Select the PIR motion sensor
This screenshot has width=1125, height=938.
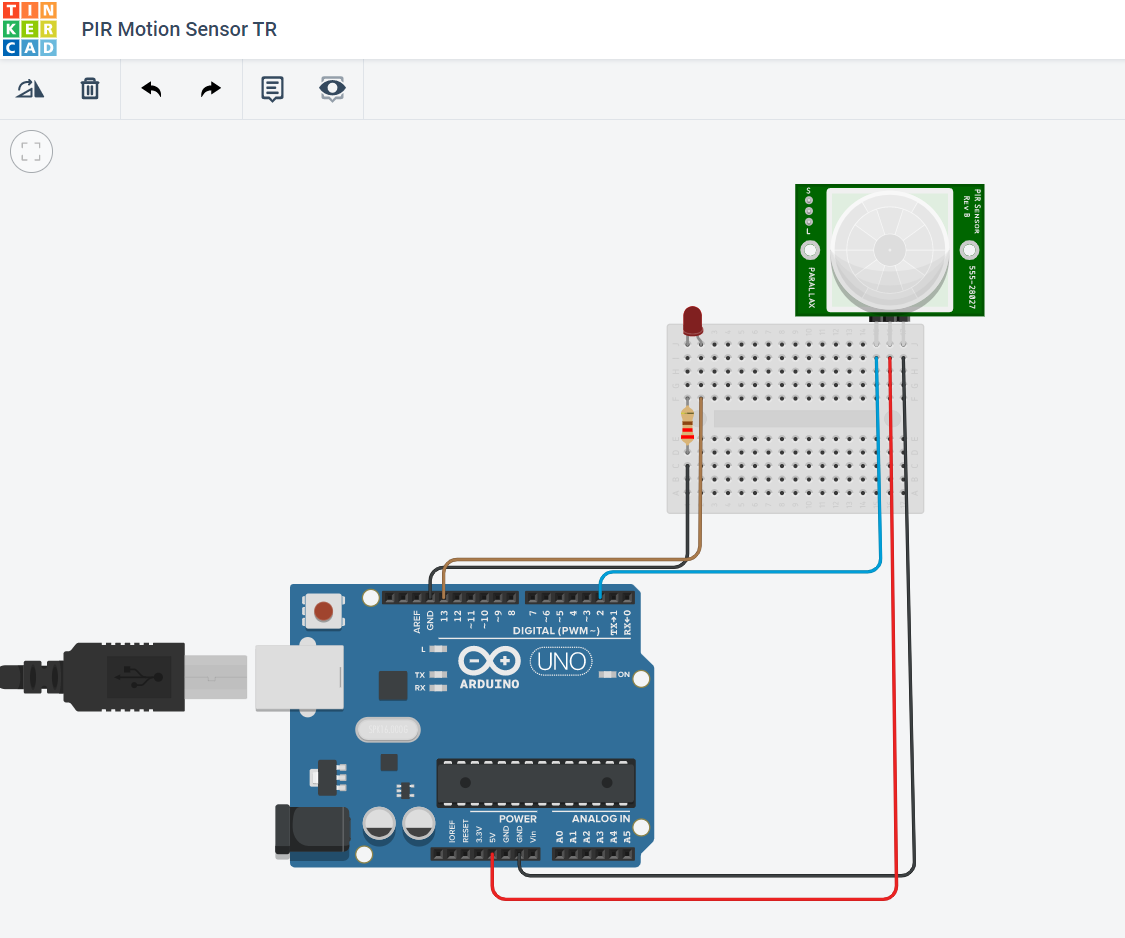coord(888,248)
